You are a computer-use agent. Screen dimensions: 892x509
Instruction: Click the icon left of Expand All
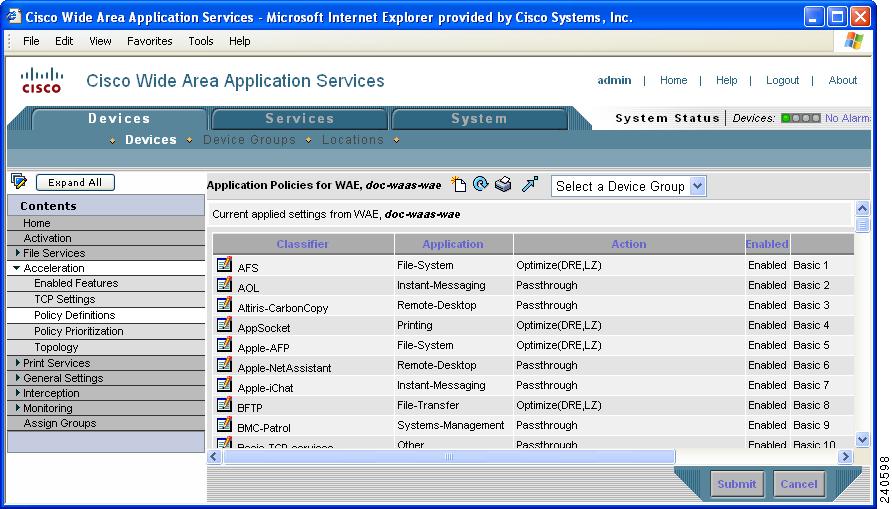point(19,181)
